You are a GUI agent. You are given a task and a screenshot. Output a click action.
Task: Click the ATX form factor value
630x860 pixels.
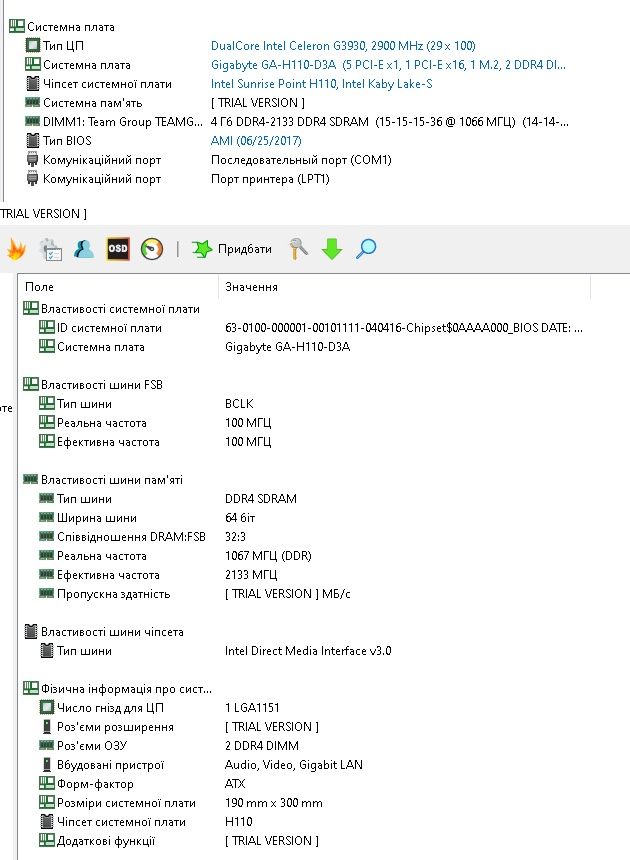click(235, 784)
